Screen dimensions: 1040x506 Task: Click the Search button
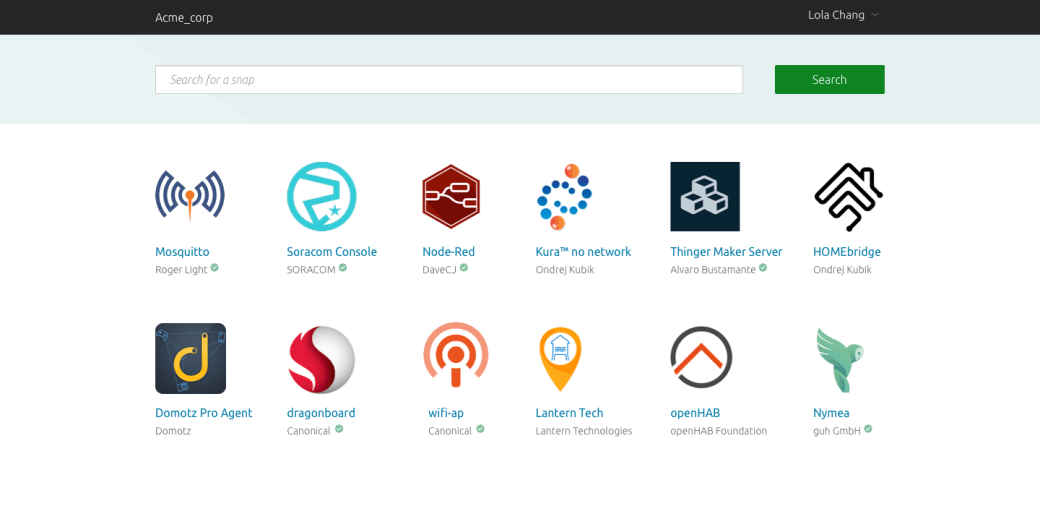coord(830,80)
